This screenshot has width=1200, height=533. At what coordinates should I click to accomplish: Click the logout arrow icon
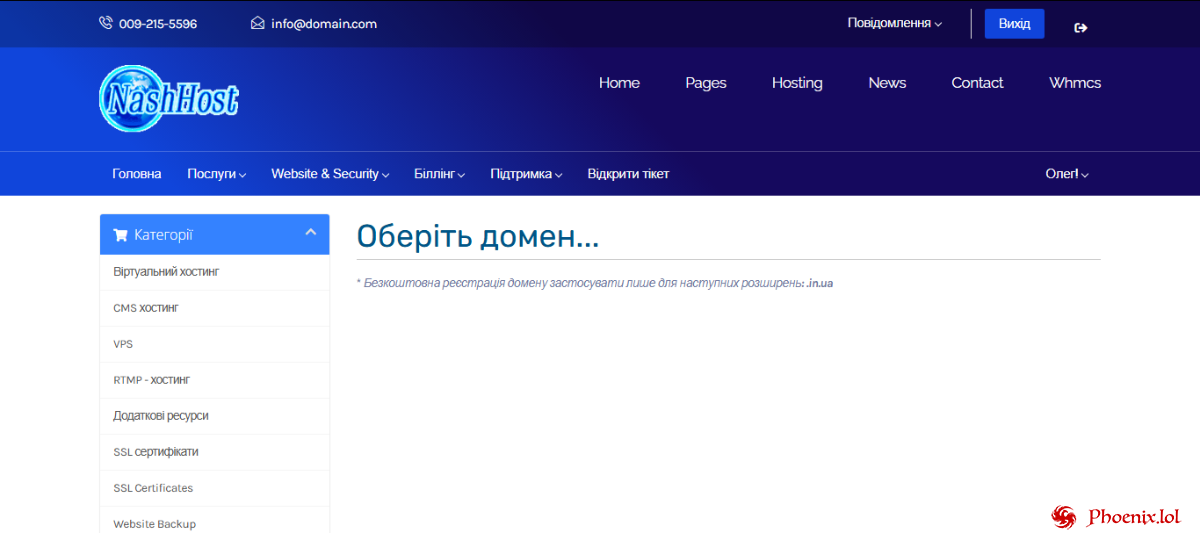pos(1080,28)
